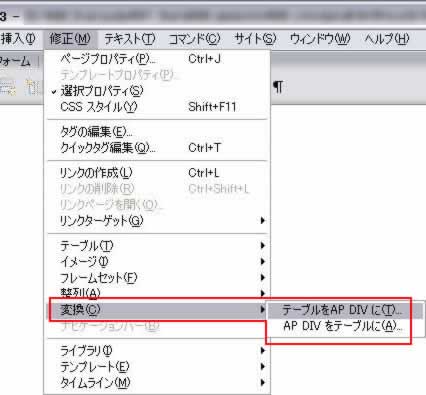Screen dimensions: 426x395
Task: Expand the 整列(A) submenu
Action: (x=157, y=293)
